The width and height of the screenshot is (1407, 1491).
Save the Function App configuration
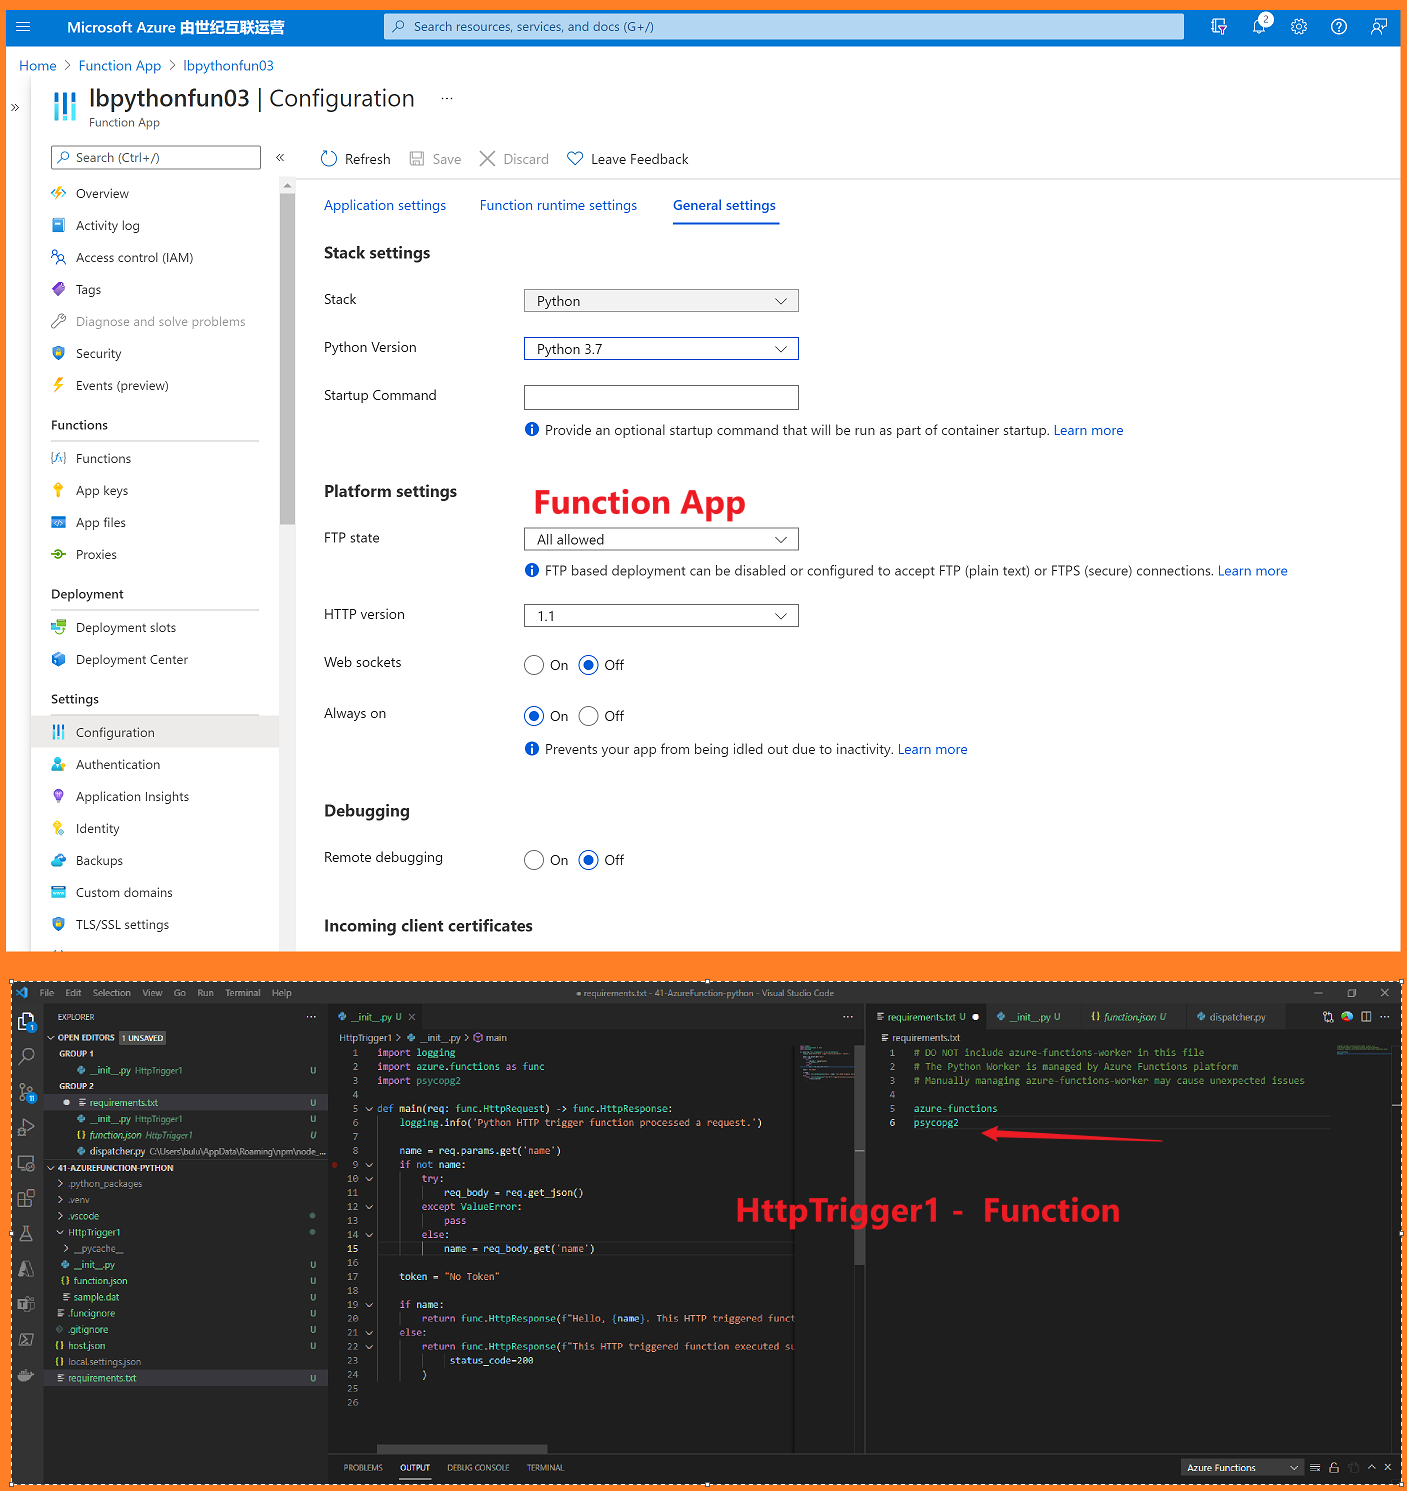tap(435, 158)
